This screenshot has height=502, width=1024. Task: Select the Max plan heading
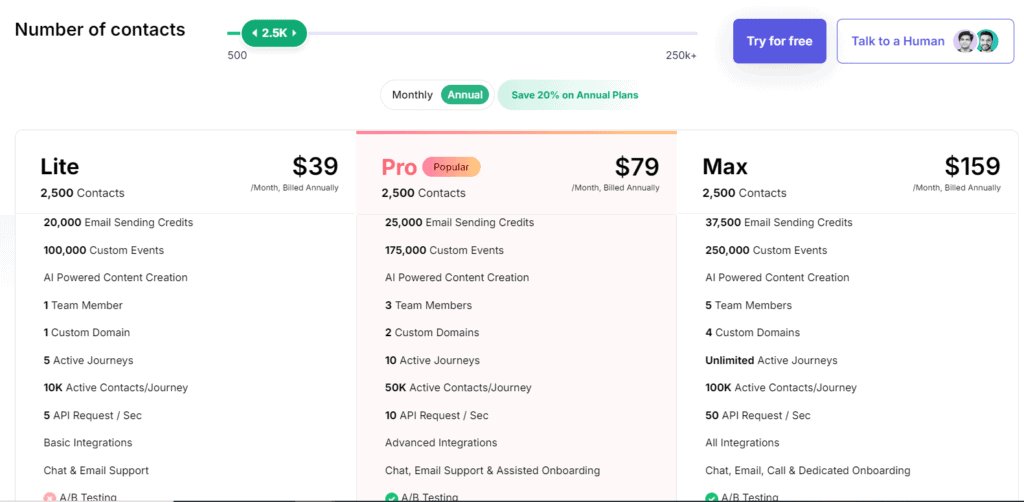[725, 166]
